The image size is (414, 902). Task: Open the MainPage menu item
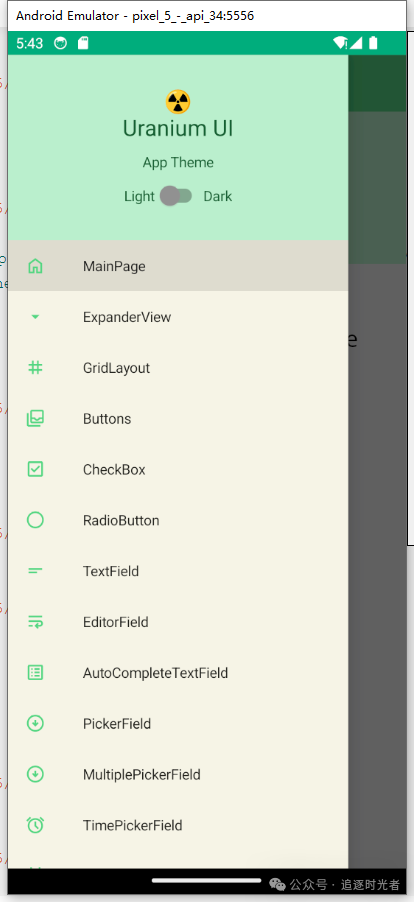178,266
